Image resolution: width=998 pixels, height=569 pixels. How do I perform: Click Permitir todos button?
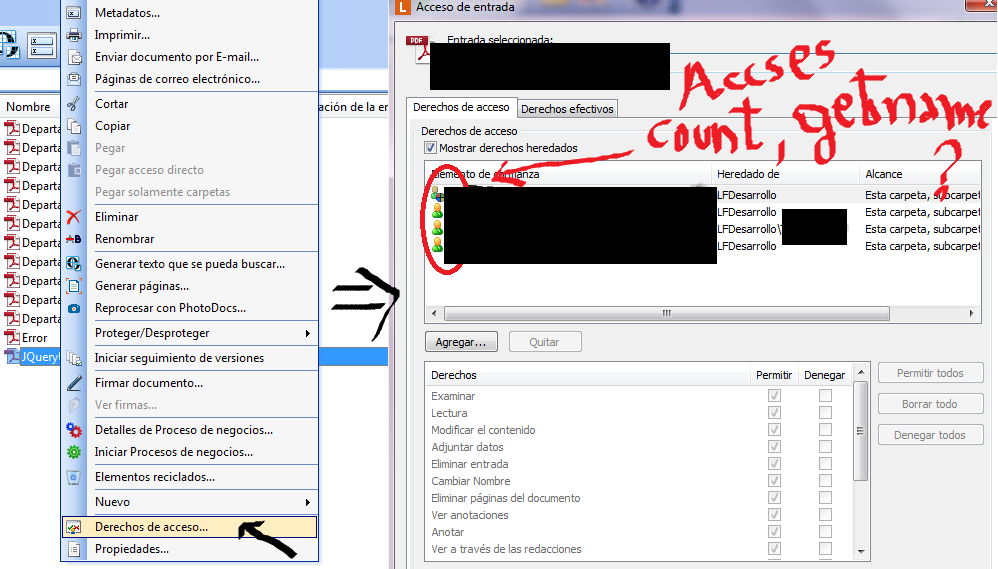pos(930,373)
